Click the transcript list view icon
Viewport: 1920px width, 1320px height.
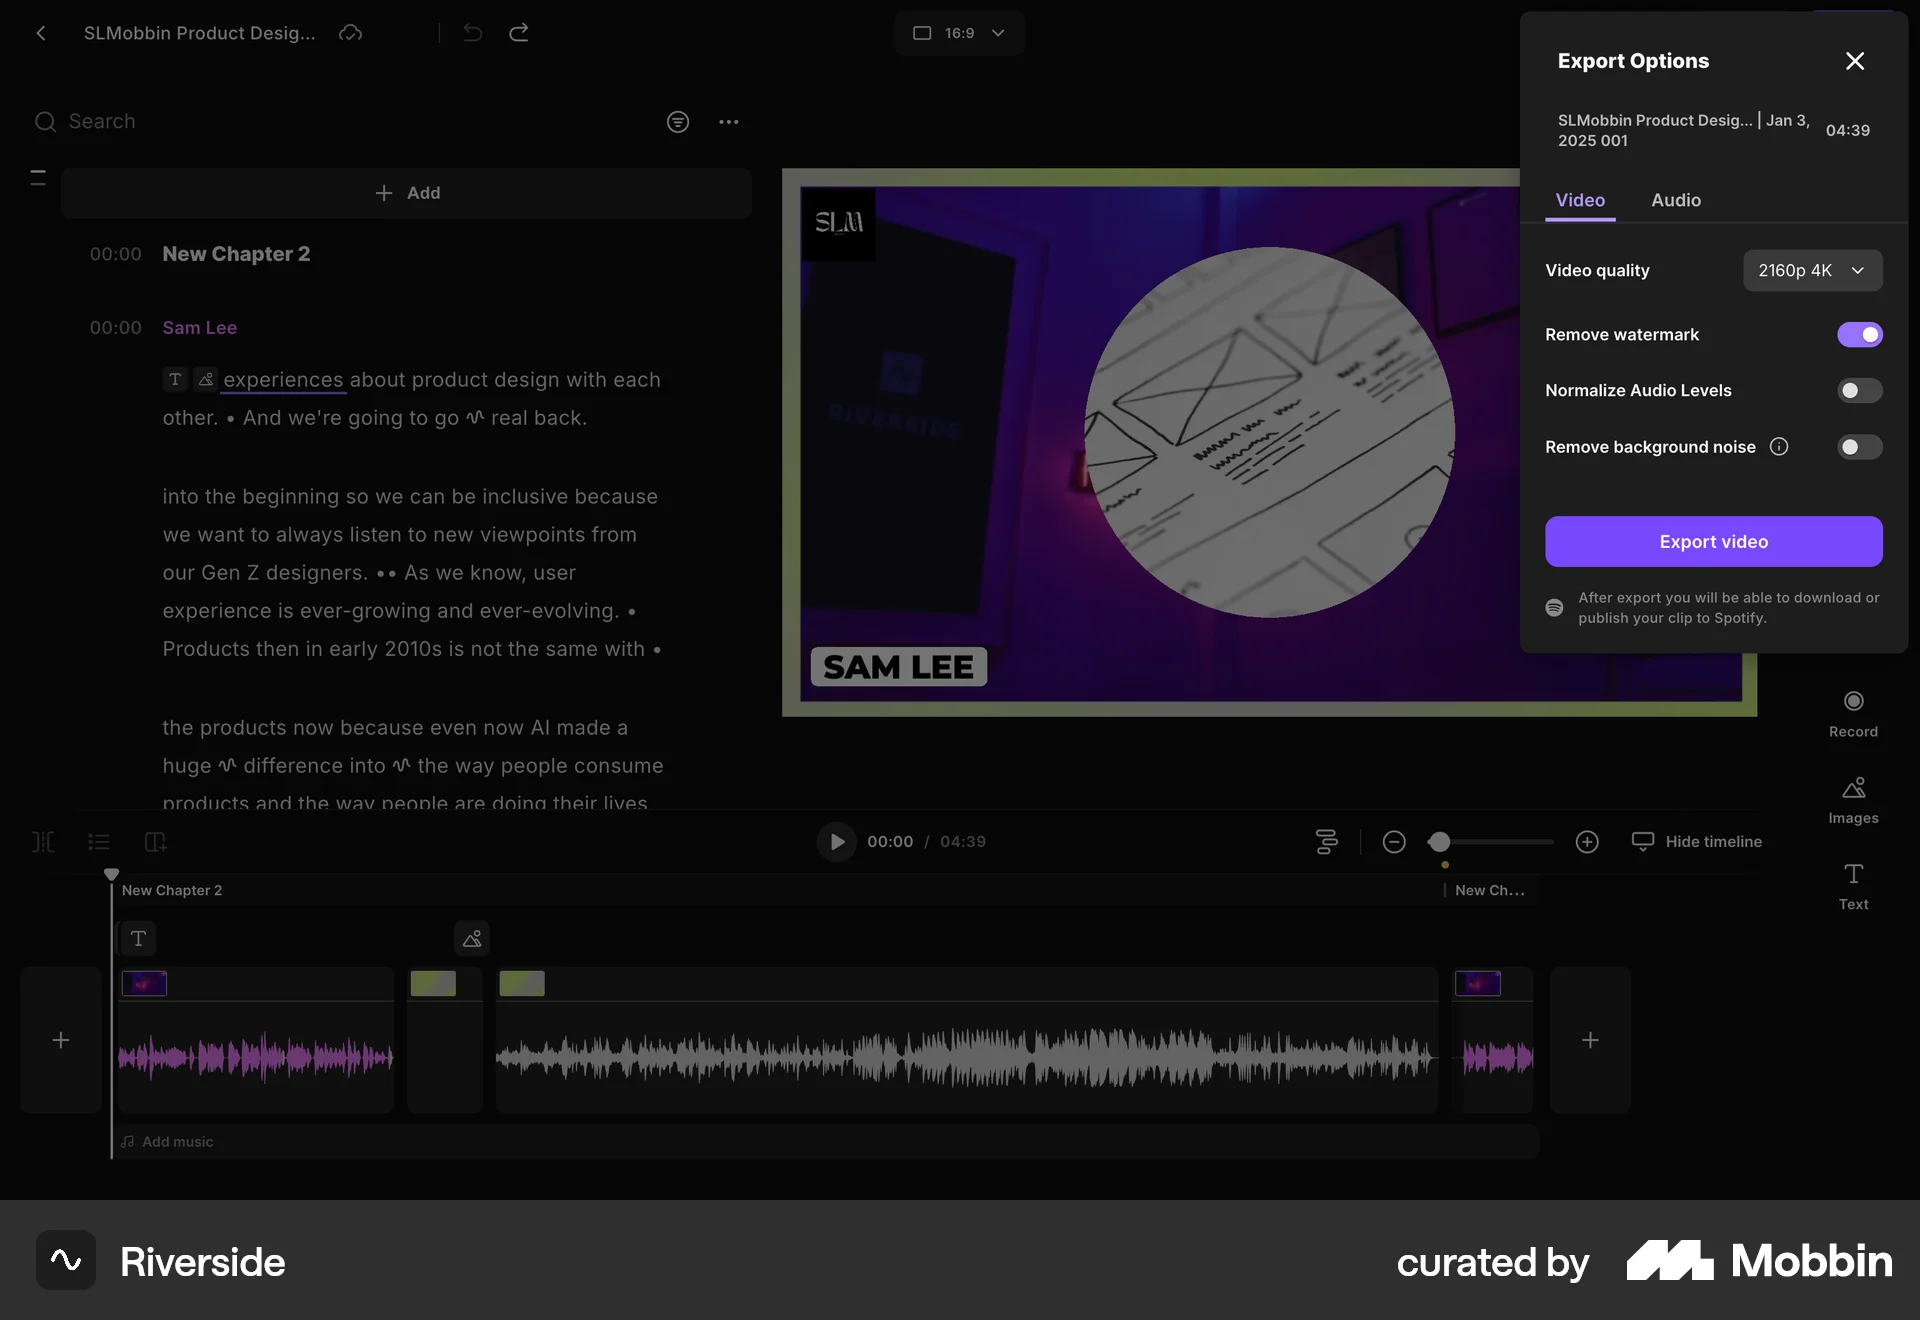click(x=99, y=842)
